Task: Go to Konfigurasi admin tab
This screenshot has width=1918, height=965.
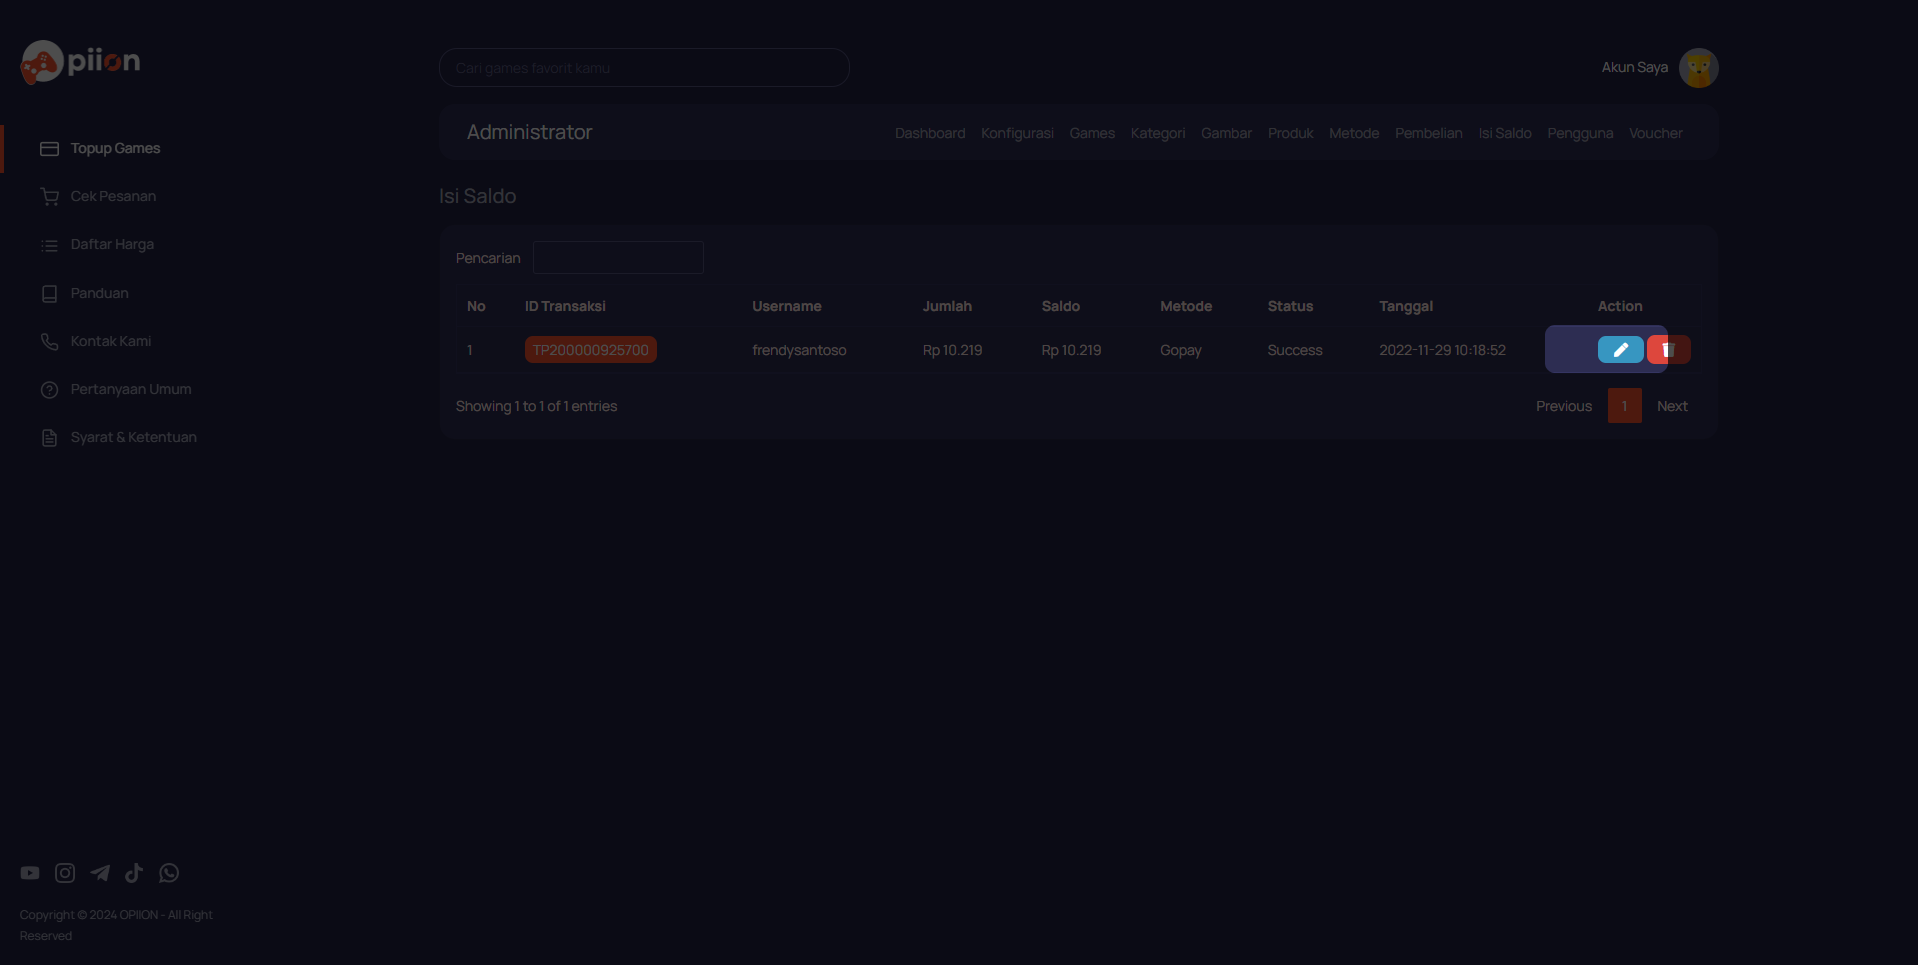Action: pos(1017,133)
